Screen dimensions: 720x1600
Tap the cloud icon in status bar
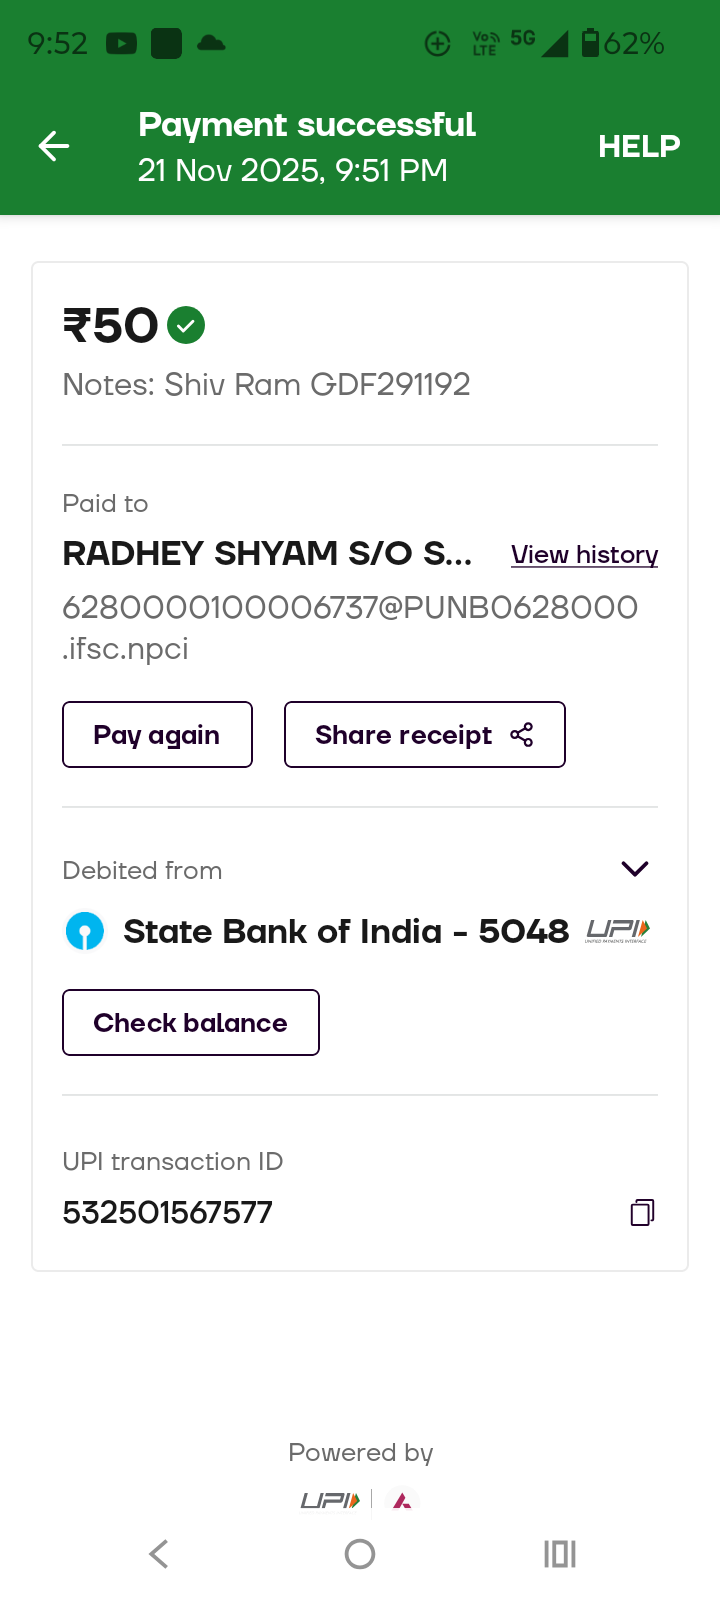point(211,43)
